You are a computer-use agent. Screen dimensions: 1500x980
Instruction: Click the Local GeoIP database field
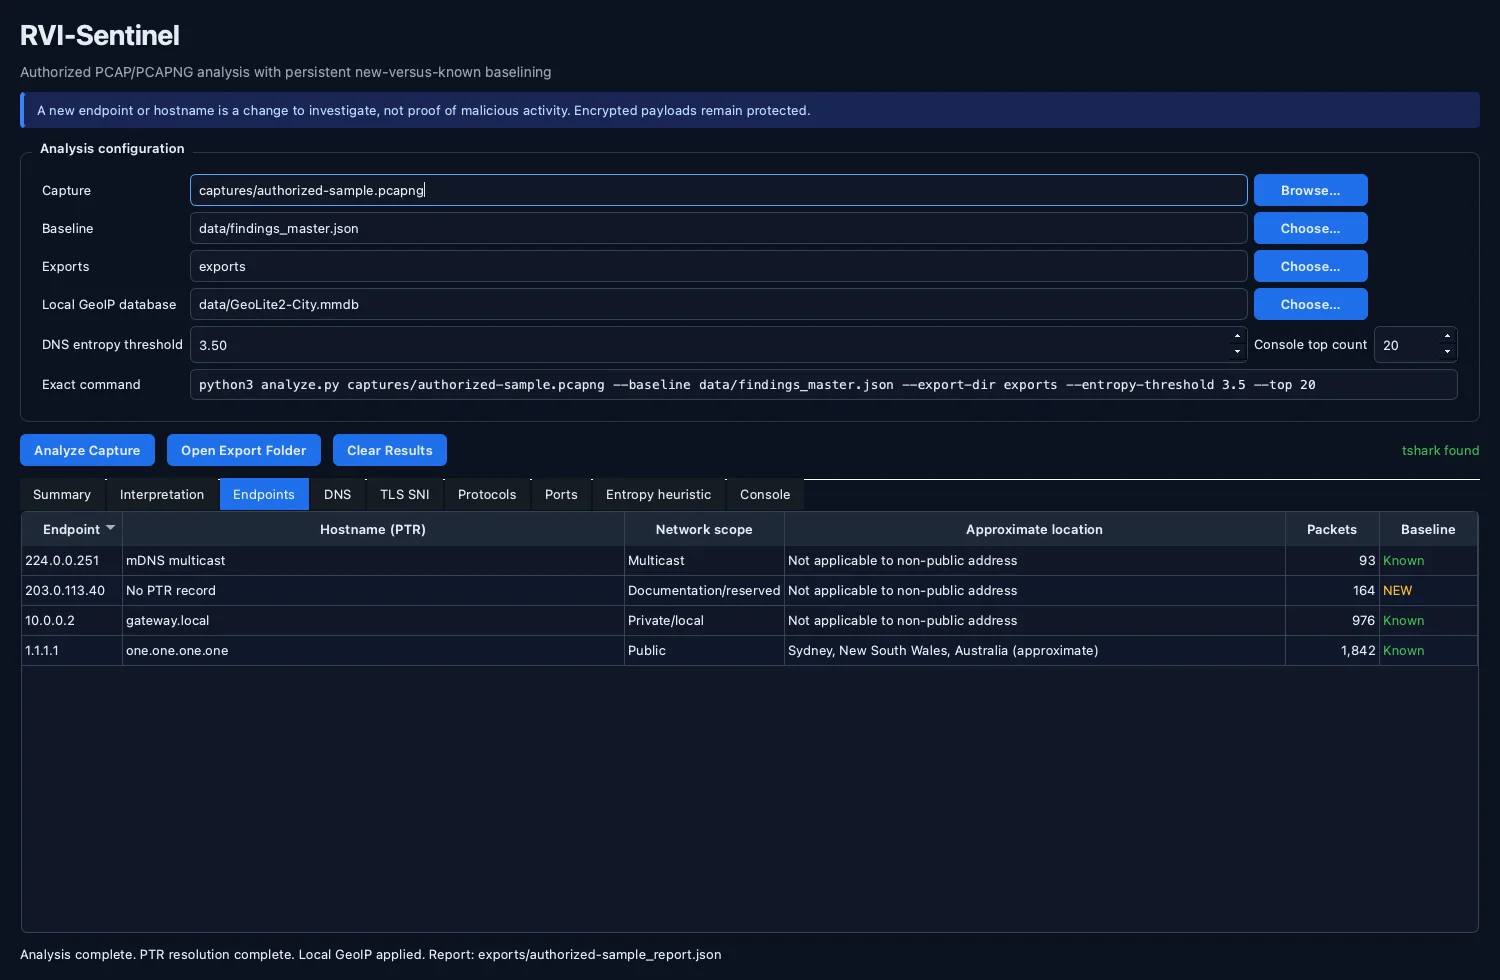click(719, 304)
